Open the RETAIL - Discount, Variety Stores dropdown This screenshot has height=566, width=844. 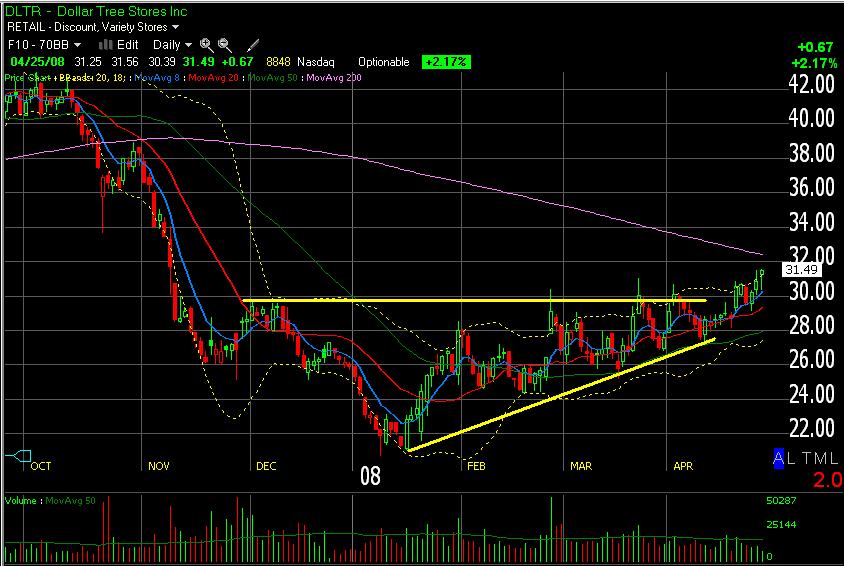pyautogui.click(x=93, y=27)
